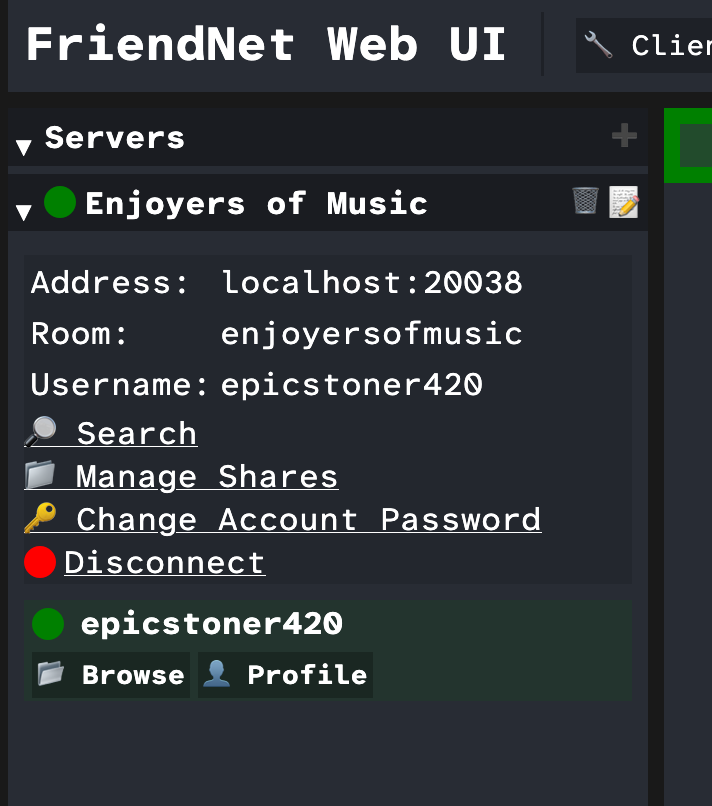Click the Servers header label
The height and width of the screenshot is (806, 712).
click(x=114, y=138)
